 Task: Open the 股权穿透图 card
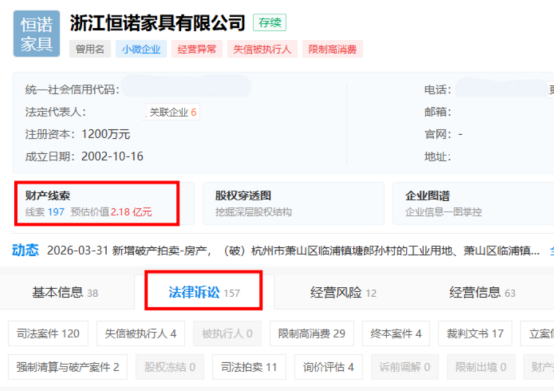tap(293, 203)
